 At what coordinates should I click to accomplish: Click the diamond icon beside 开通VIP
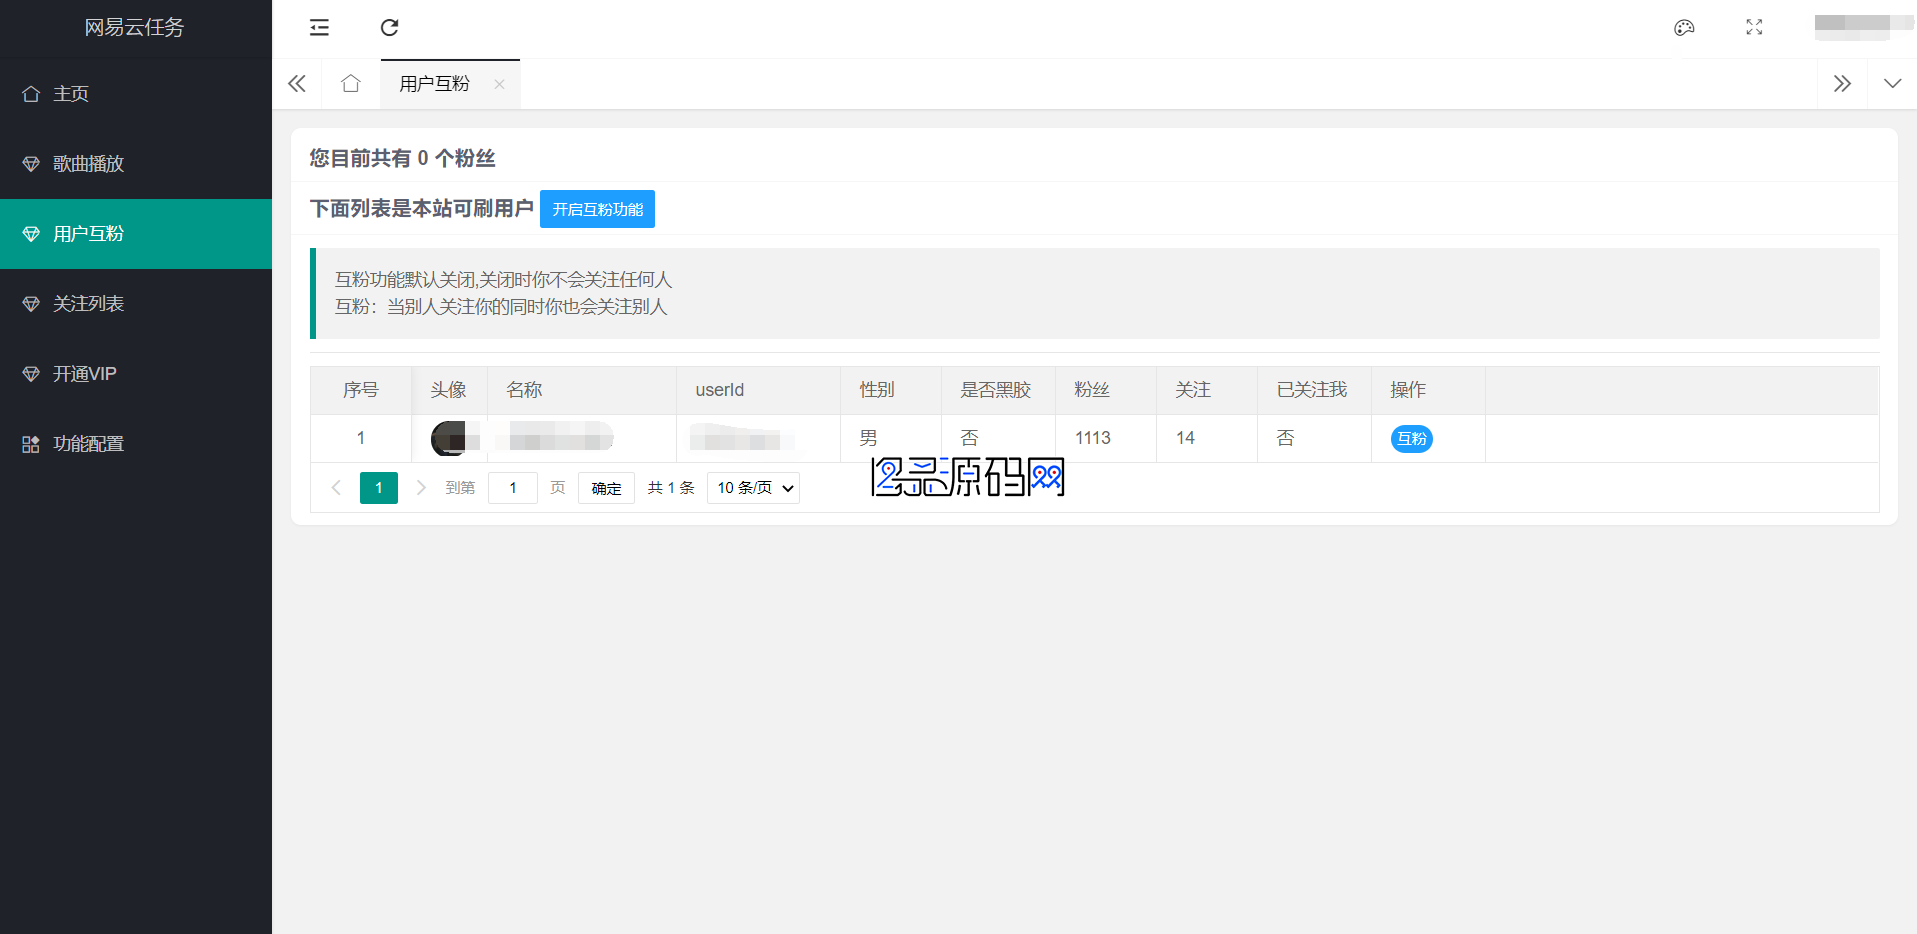(x=31, y=374)
